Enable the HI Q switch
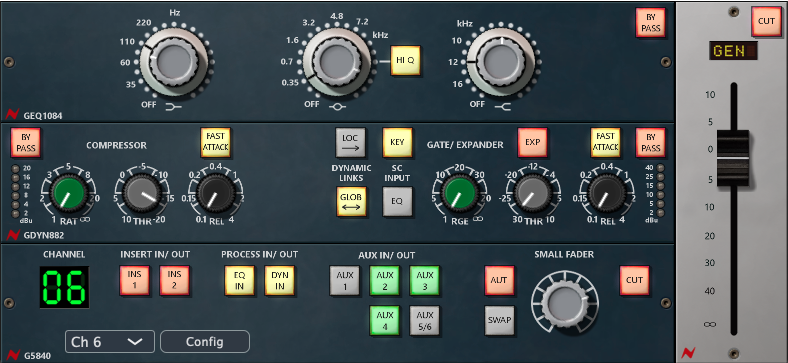The height and width of the screenshot is (363, 788). pyautogui.click(x=406, y=60)
